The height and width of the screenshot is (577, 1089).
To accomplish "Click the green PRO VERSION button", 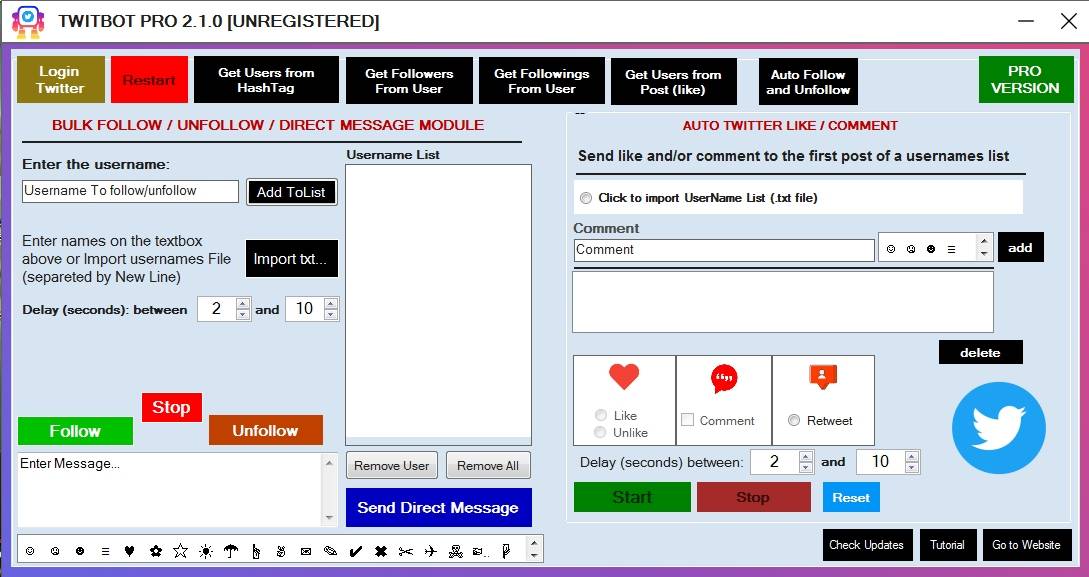I will point(1025,79).
